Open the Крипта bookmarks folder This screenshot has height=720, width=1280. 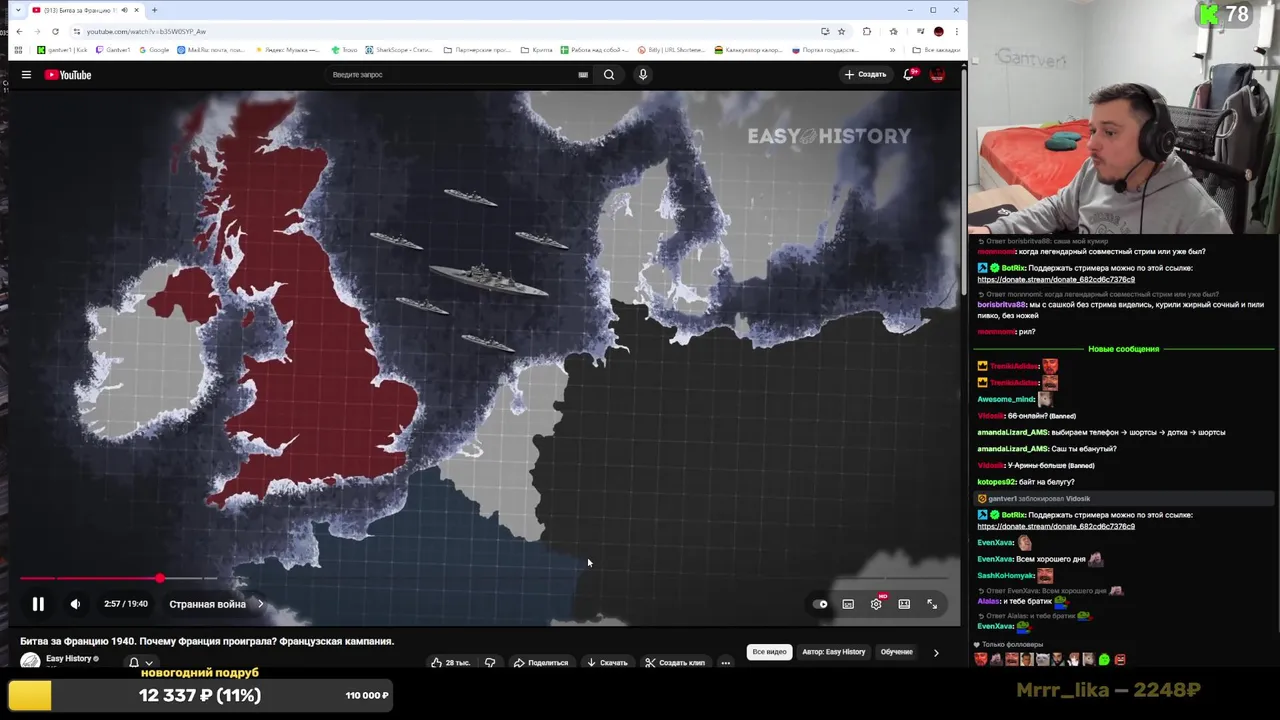click(x=537, y=50)
